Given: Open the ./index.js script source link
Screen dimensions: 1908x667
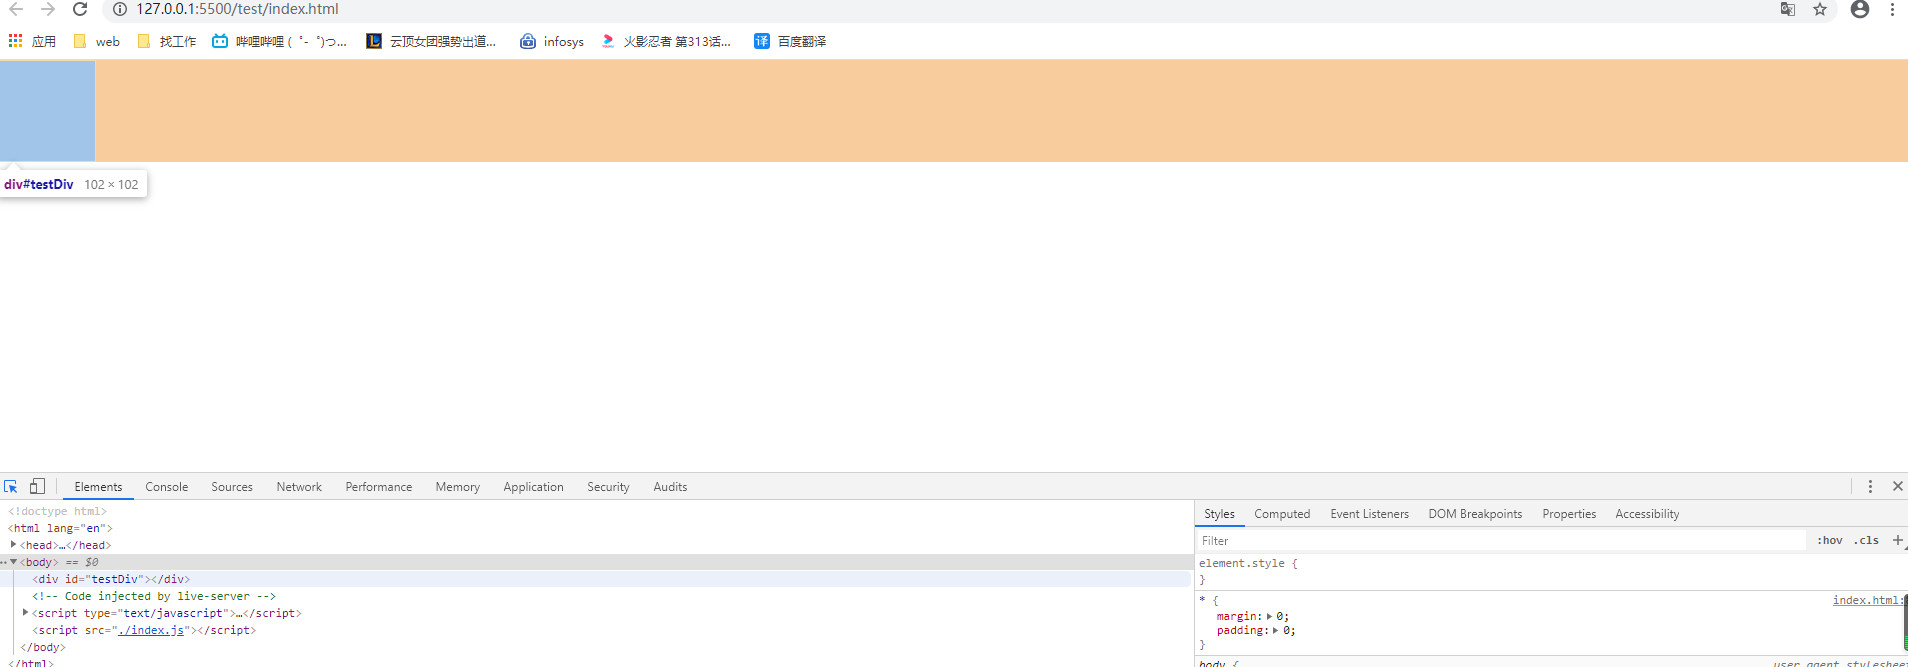Looking at the screenshot, I should [x=151, y=630].
